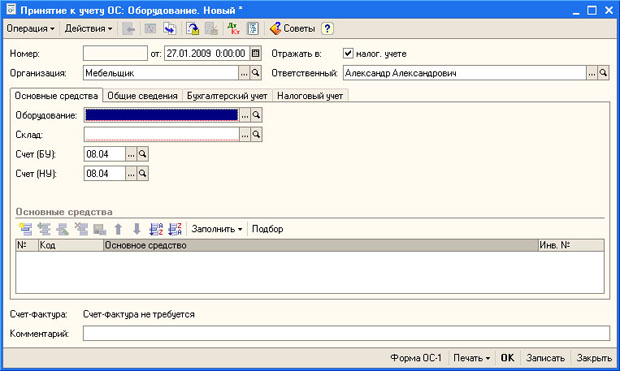Click the Код column header
Image resolution: width=620 pixels, height=371 pixels.
click(71, 245)
